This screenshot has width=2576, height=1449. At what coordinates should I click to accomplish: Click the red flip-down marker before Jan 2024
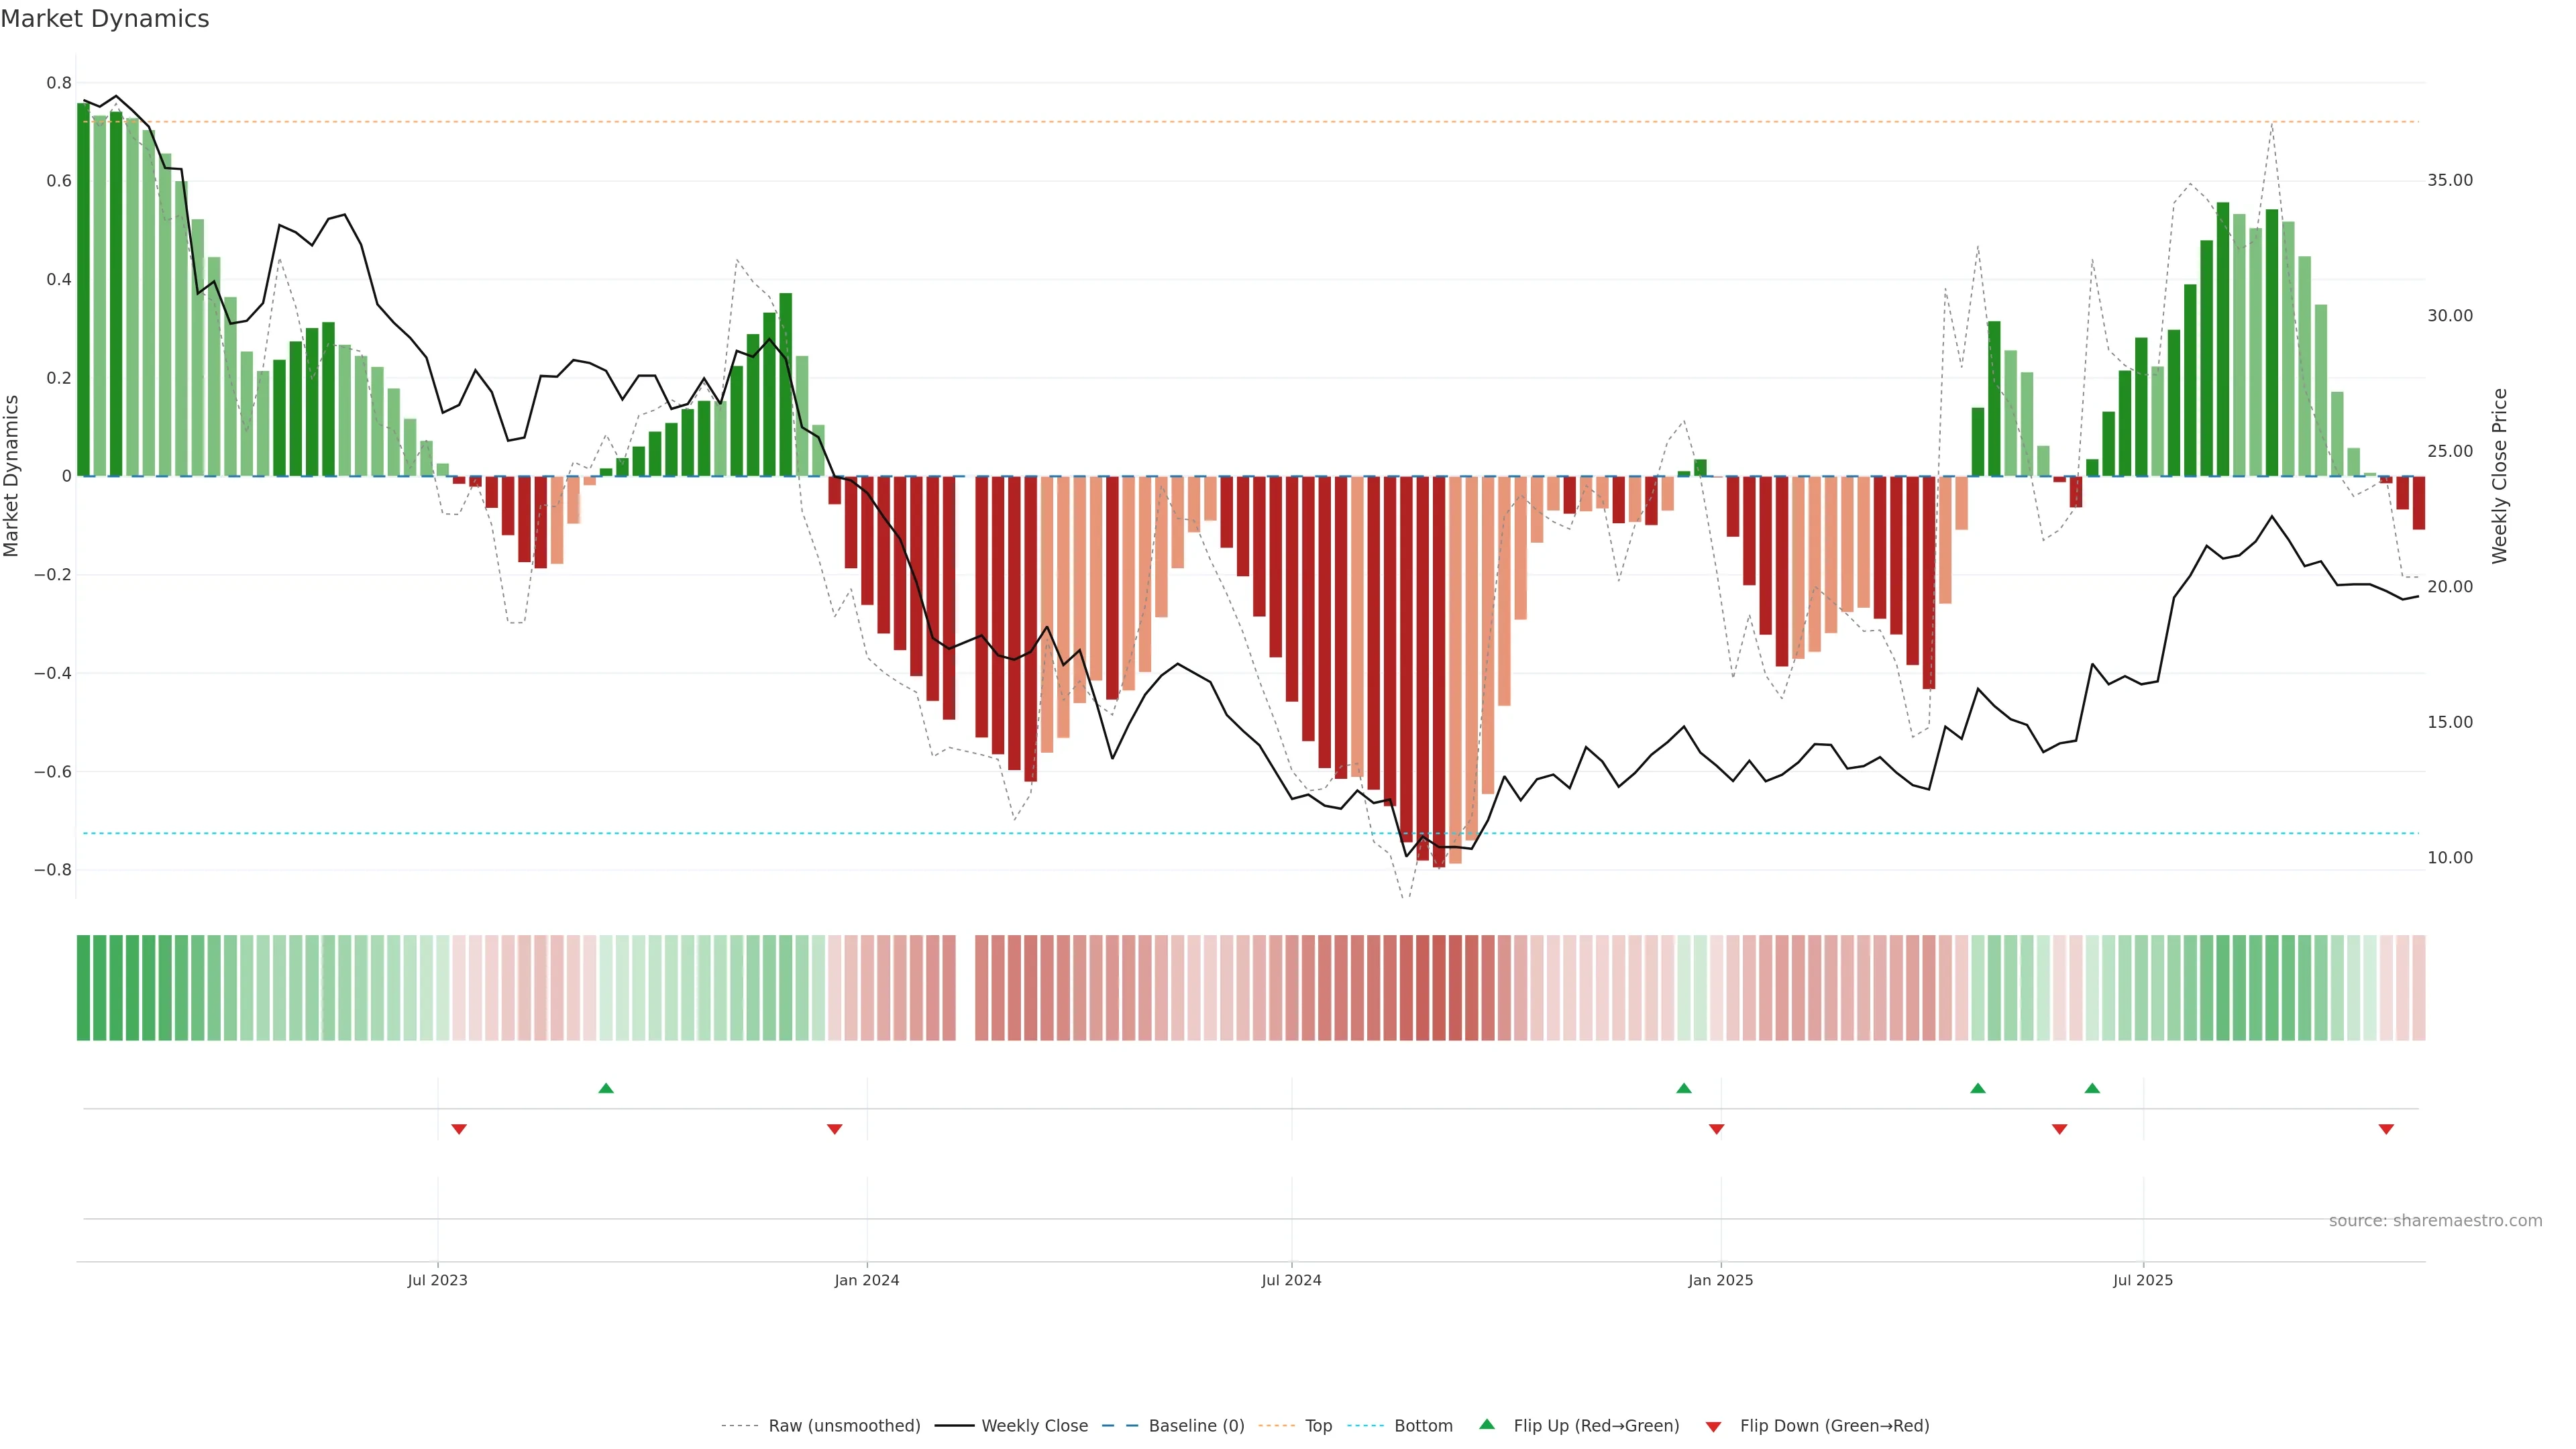[x=835, y=1129]
